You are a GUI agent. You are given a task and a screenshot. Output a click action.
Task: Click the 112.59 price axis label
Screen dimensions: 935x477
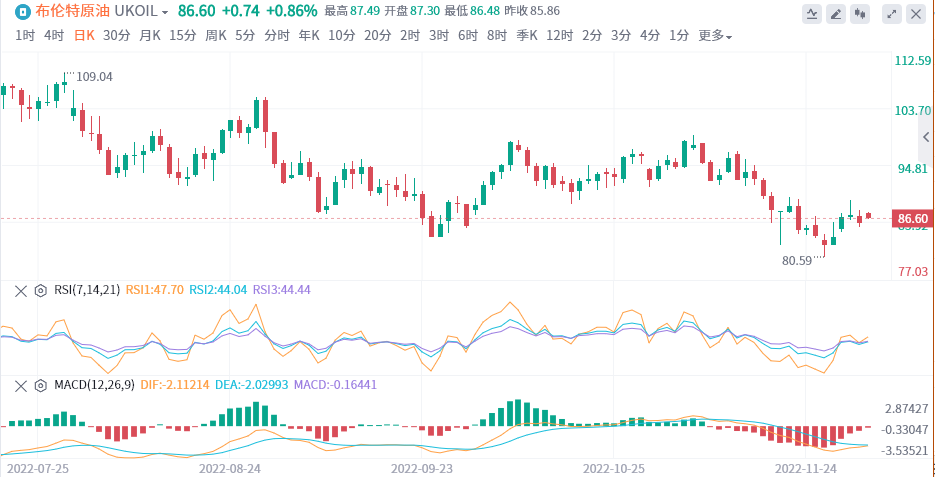click(x=914, y=61)
